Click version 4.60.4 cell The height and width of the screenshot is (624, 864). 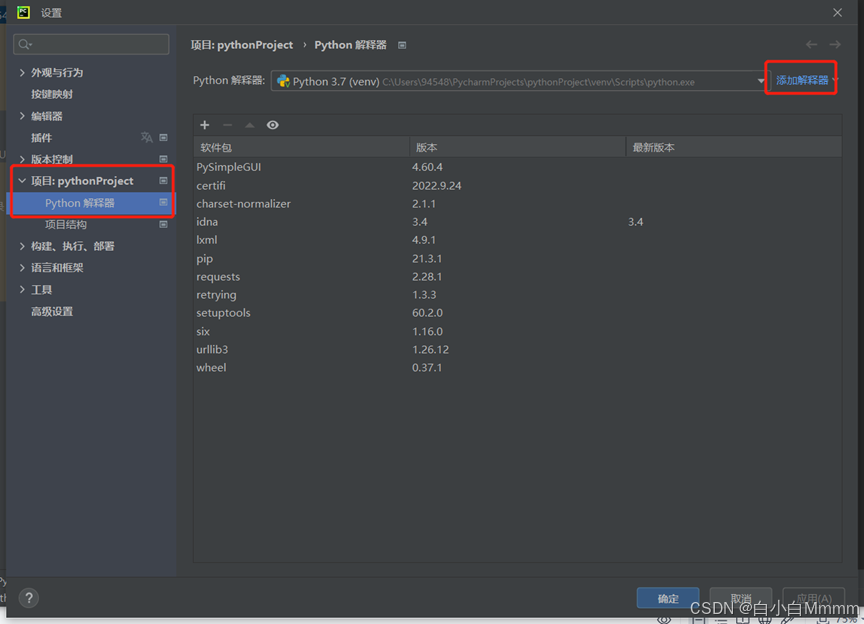click(x=427, y=167)
